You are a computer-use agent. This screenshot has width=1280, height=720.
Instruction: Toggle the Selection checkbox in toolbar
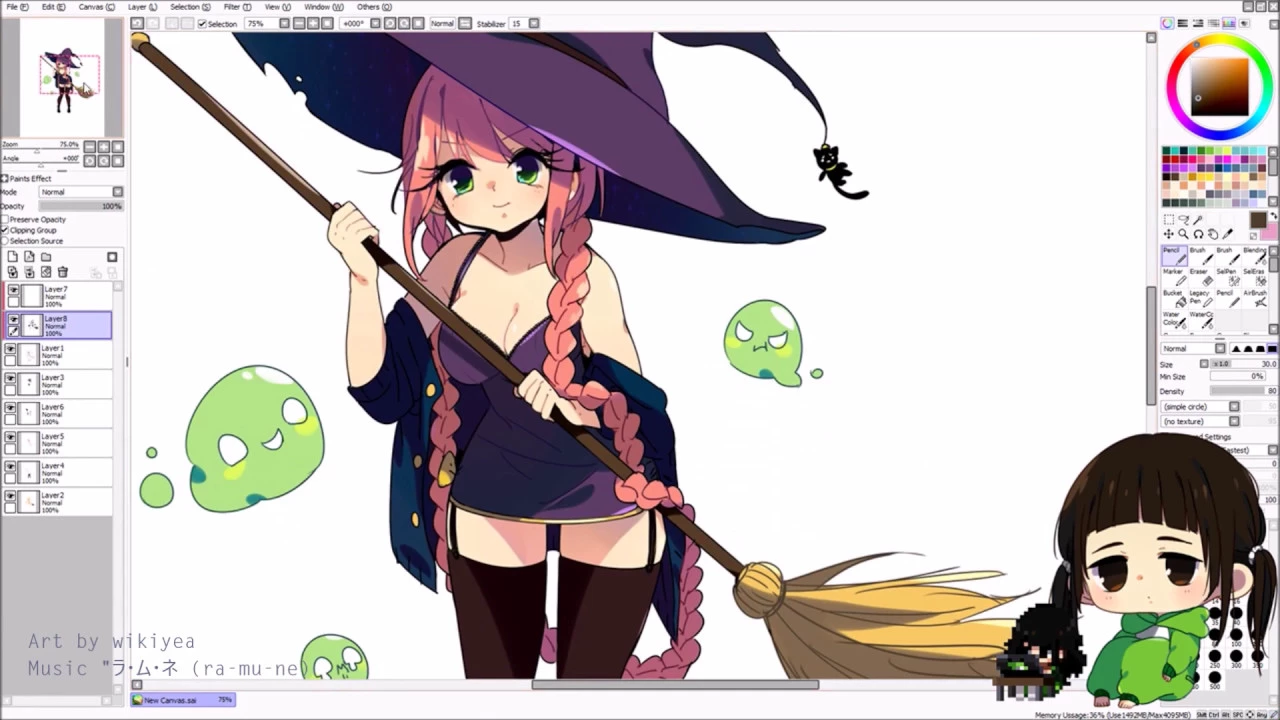click(x=202, y=24)
